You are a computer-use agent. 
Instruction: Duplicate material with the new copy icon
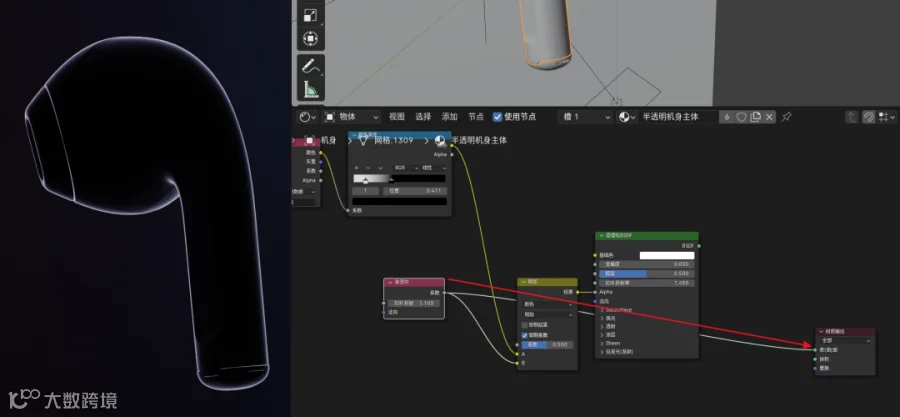pyautogui.click(x=755, y=117)
